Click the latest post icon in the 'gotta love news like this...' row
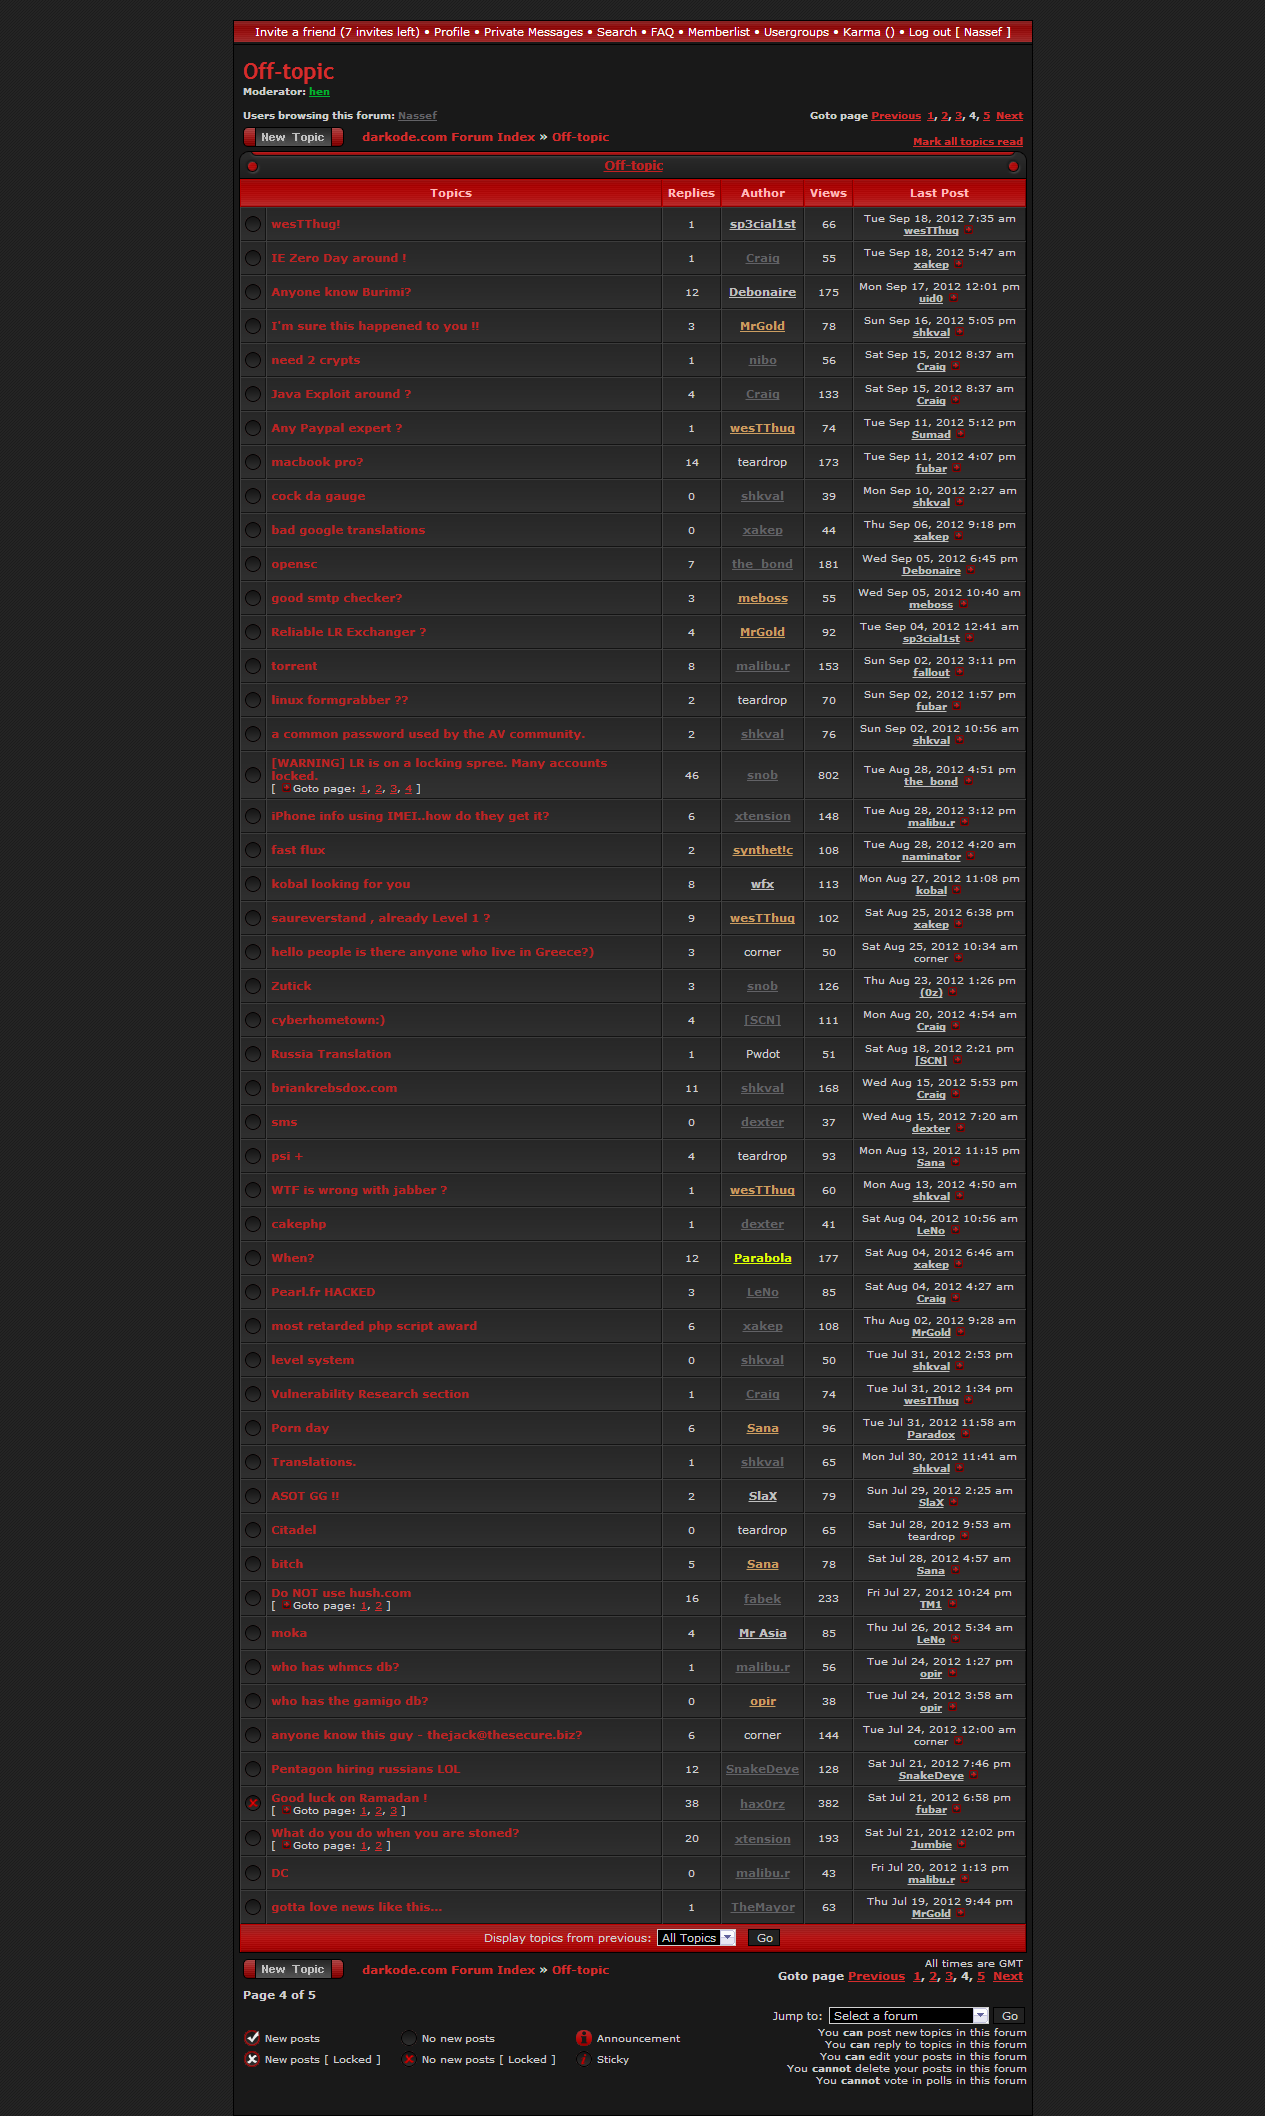Viewport: 1265px width, 2116px height. coord(961,1914)
